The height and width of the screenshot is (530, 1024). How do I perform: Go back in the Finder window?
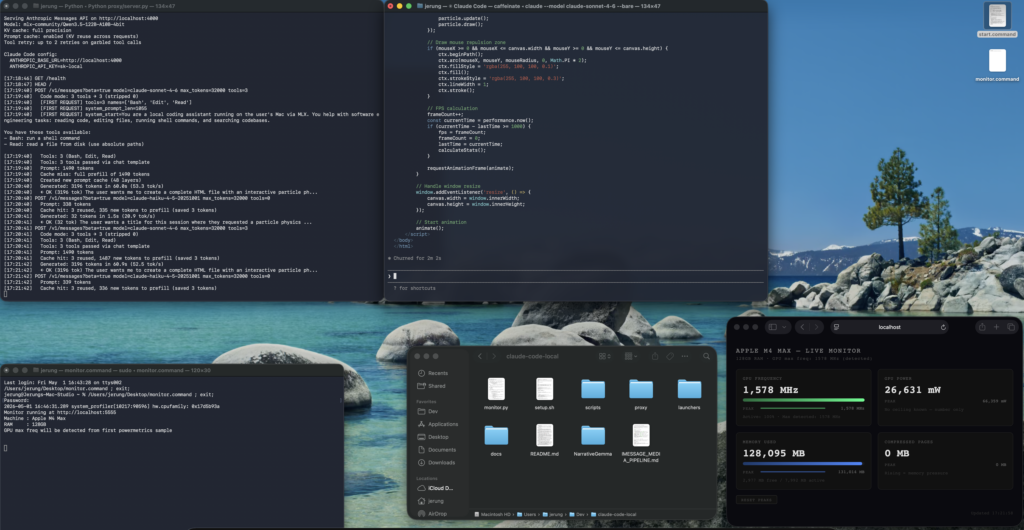(x=480, y=356)
